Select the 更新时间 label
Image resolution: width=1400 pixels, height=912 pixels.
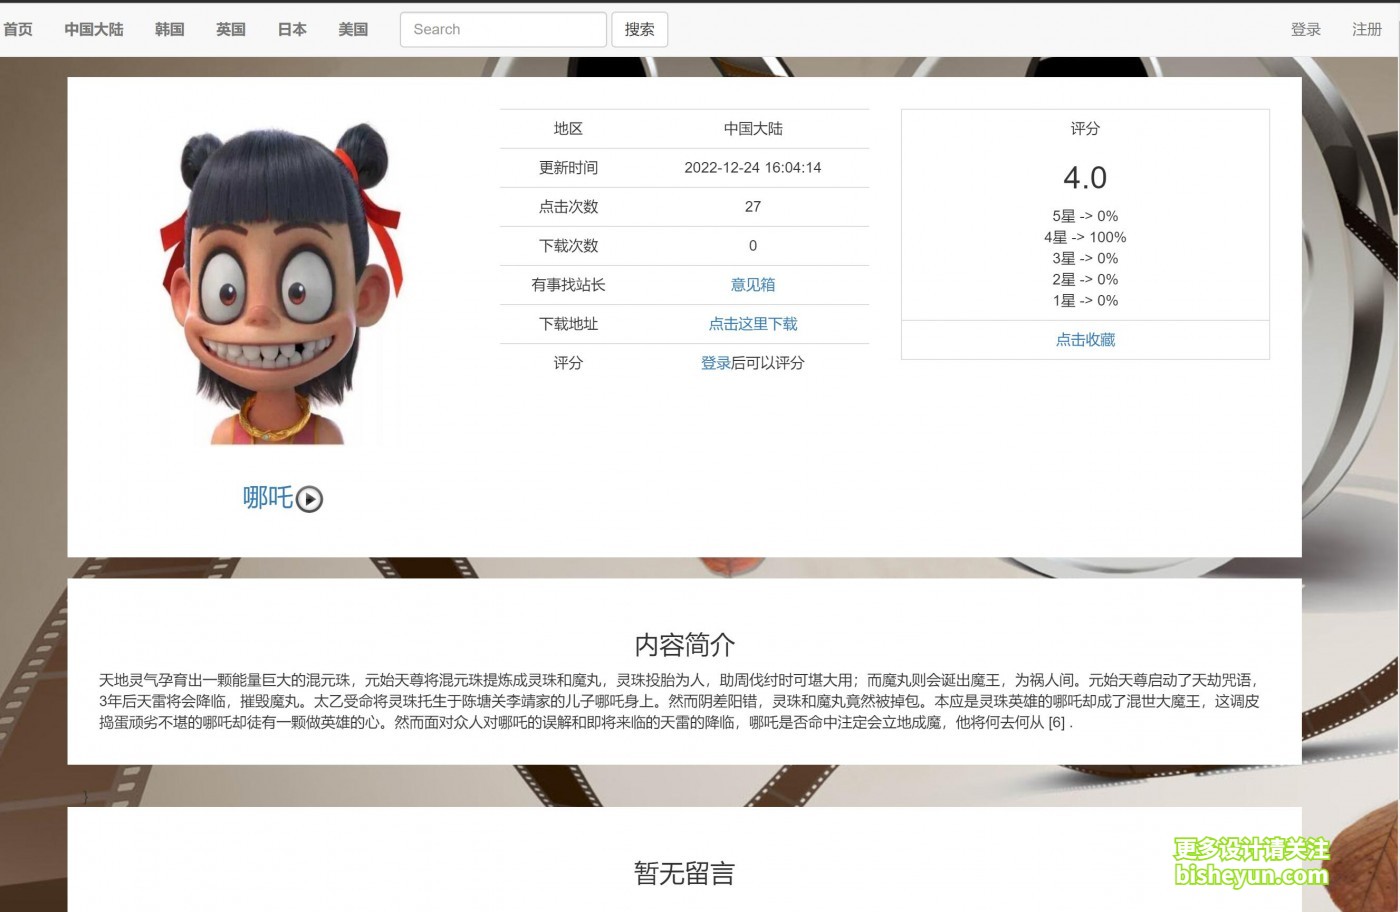tap(568, 168)
